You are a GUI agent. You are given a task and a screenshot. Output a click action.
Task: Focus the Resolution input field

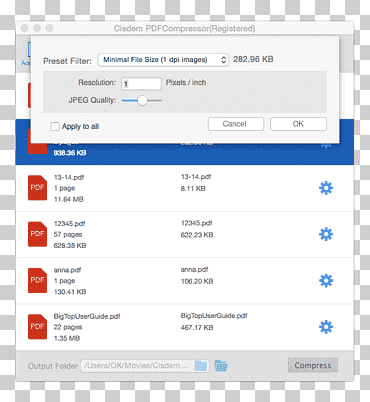pos(141,83)
